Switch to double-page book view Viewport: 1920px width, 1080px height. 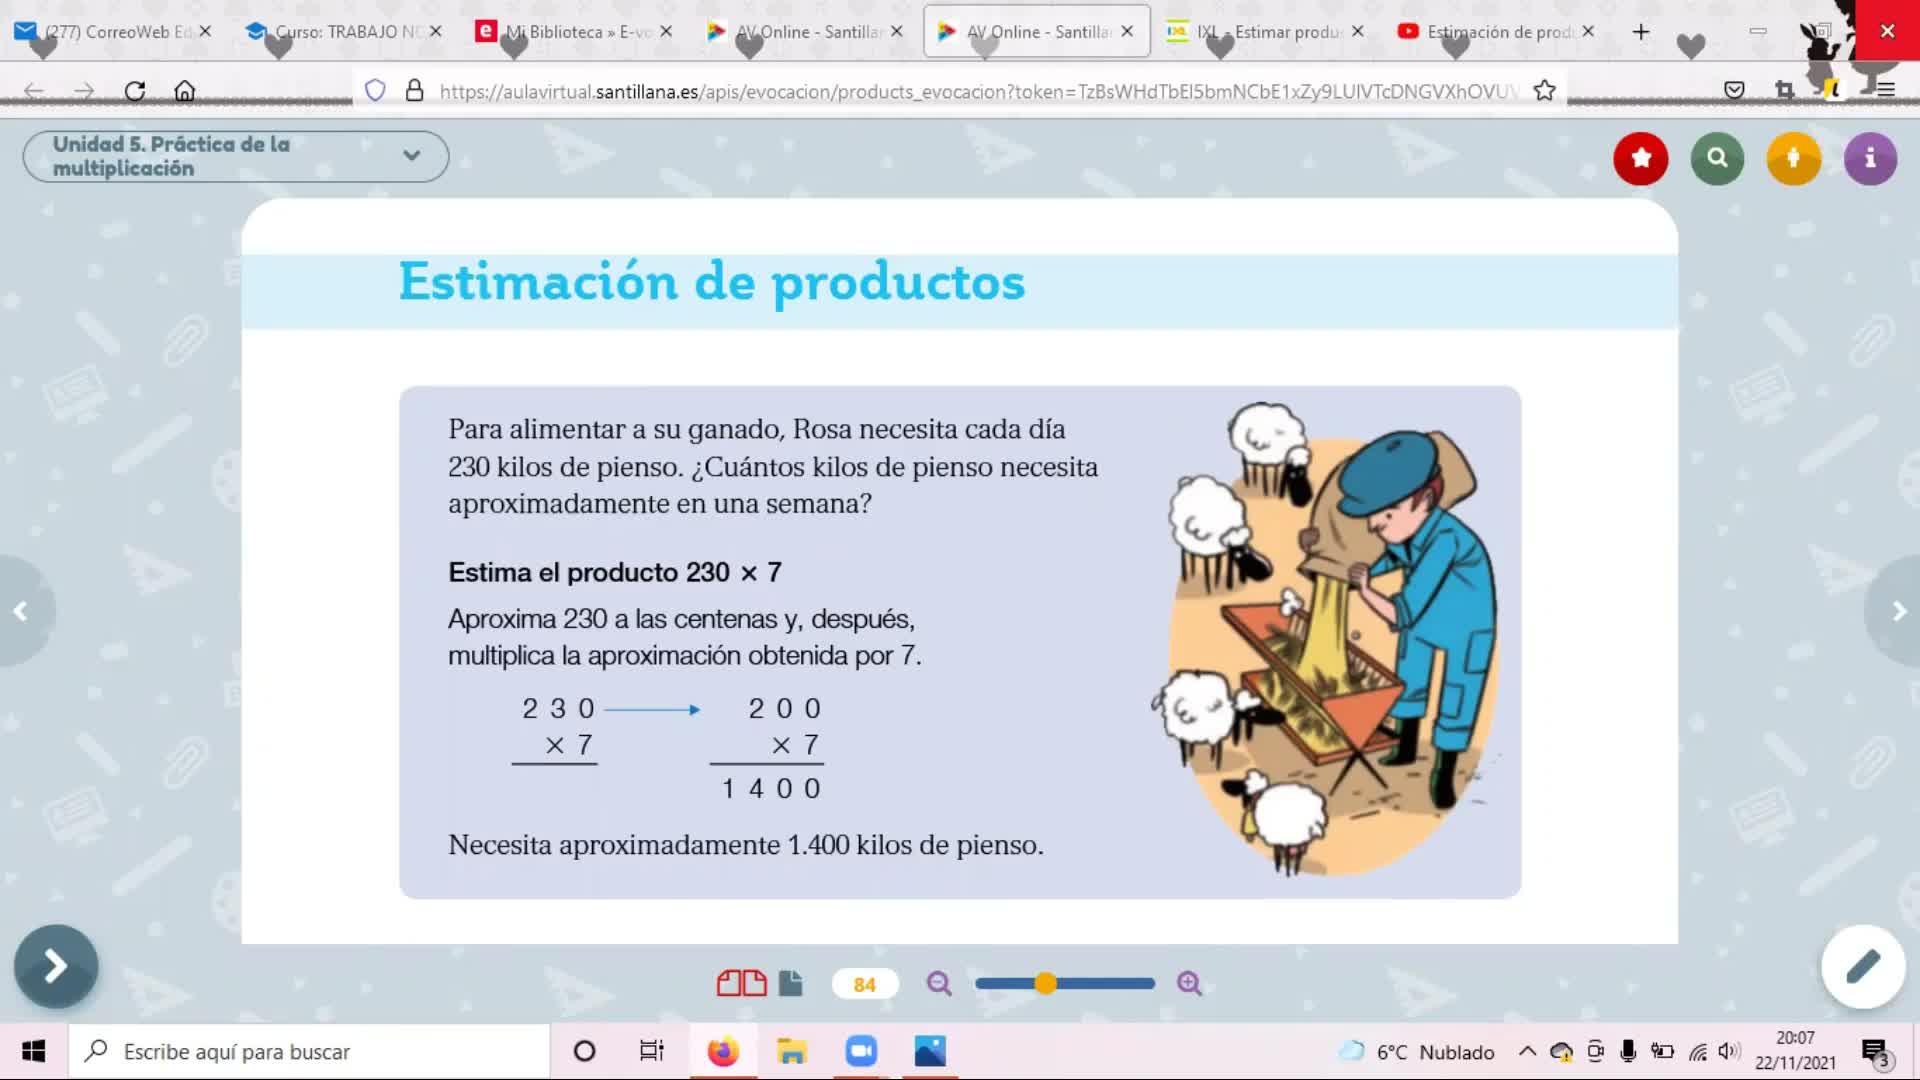pos(741,984)
